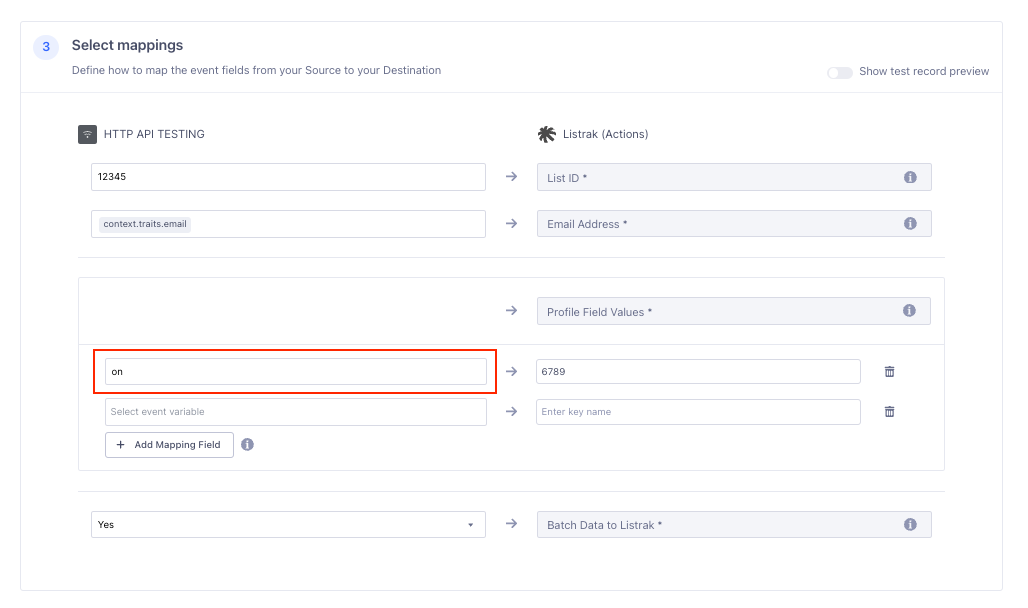Click the Enter key name field
1028x608 pixels.
700,411
